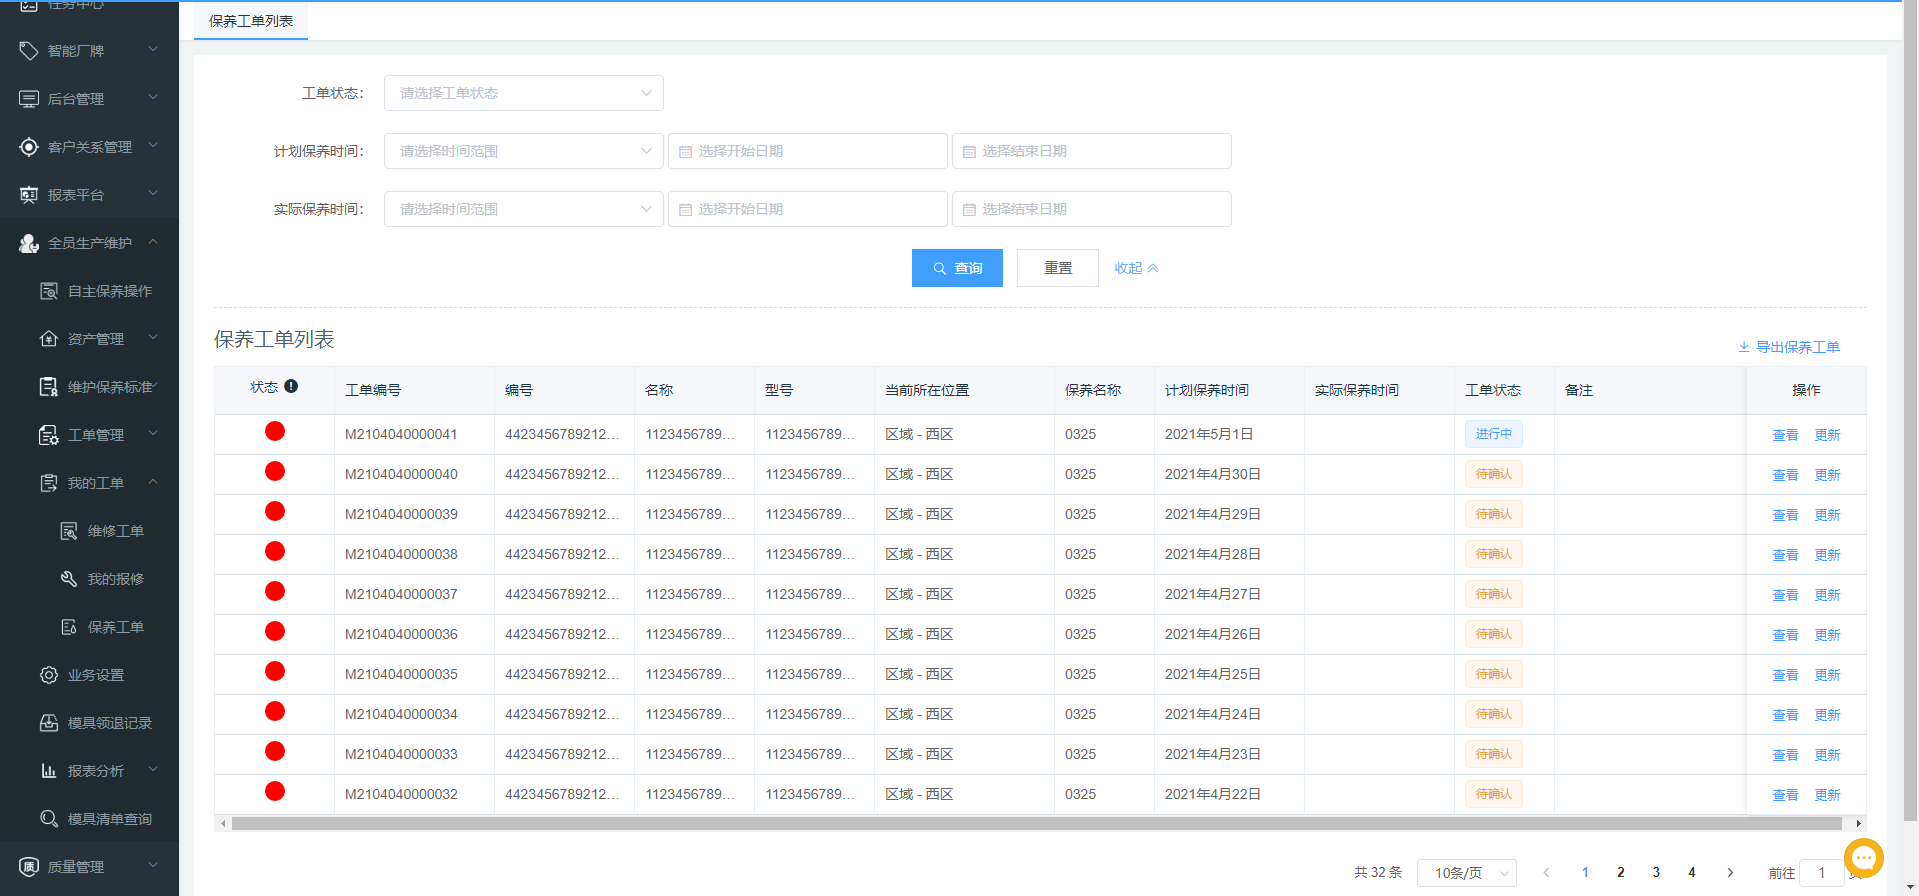The image size is (1919, 896).
Task: Click the 自主保养操作 sidebar icon
Action: [49, 291]
